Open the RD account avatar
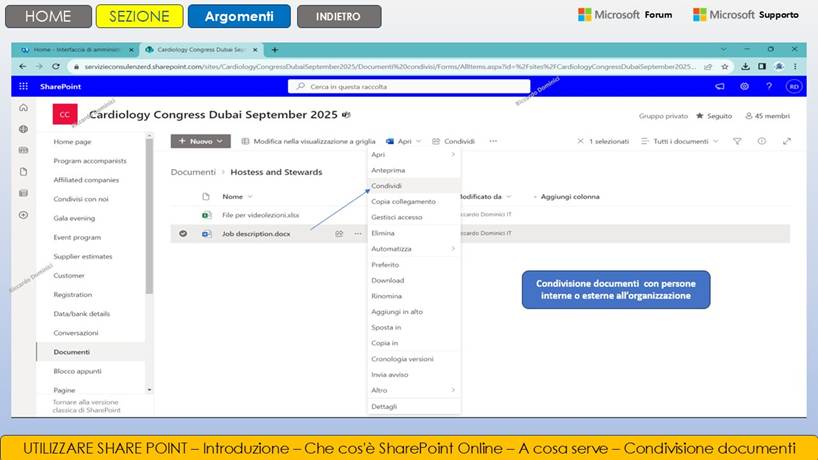This screenshot has width=818, height=460. pyautogui.click(x=794, y=87)
